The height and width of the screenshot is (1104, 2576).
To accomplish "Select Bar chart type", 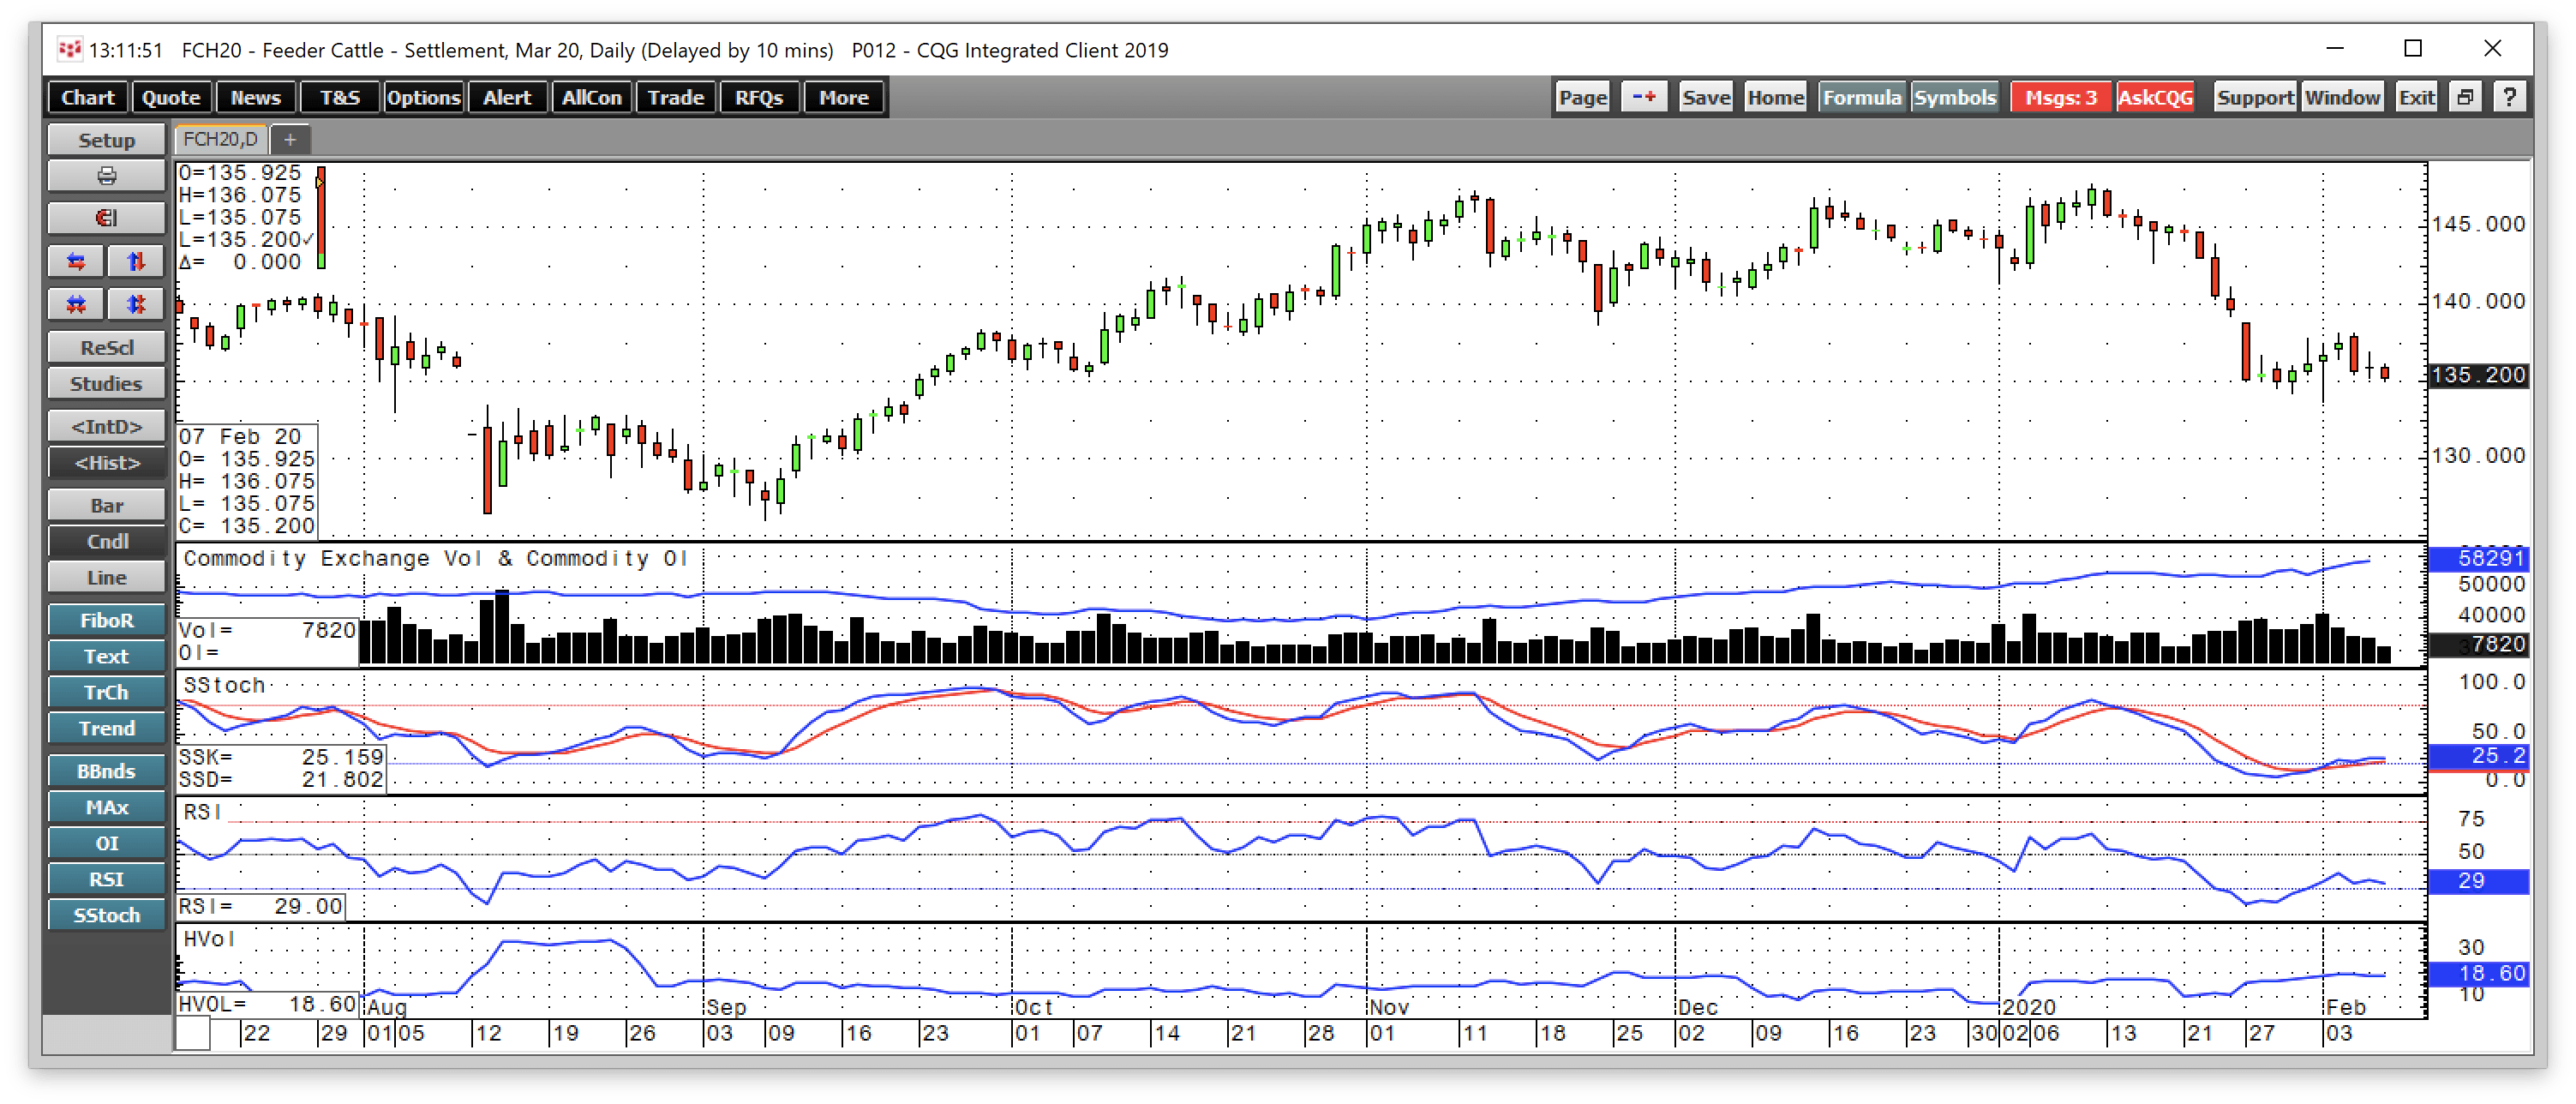I will tap(106, 505).
